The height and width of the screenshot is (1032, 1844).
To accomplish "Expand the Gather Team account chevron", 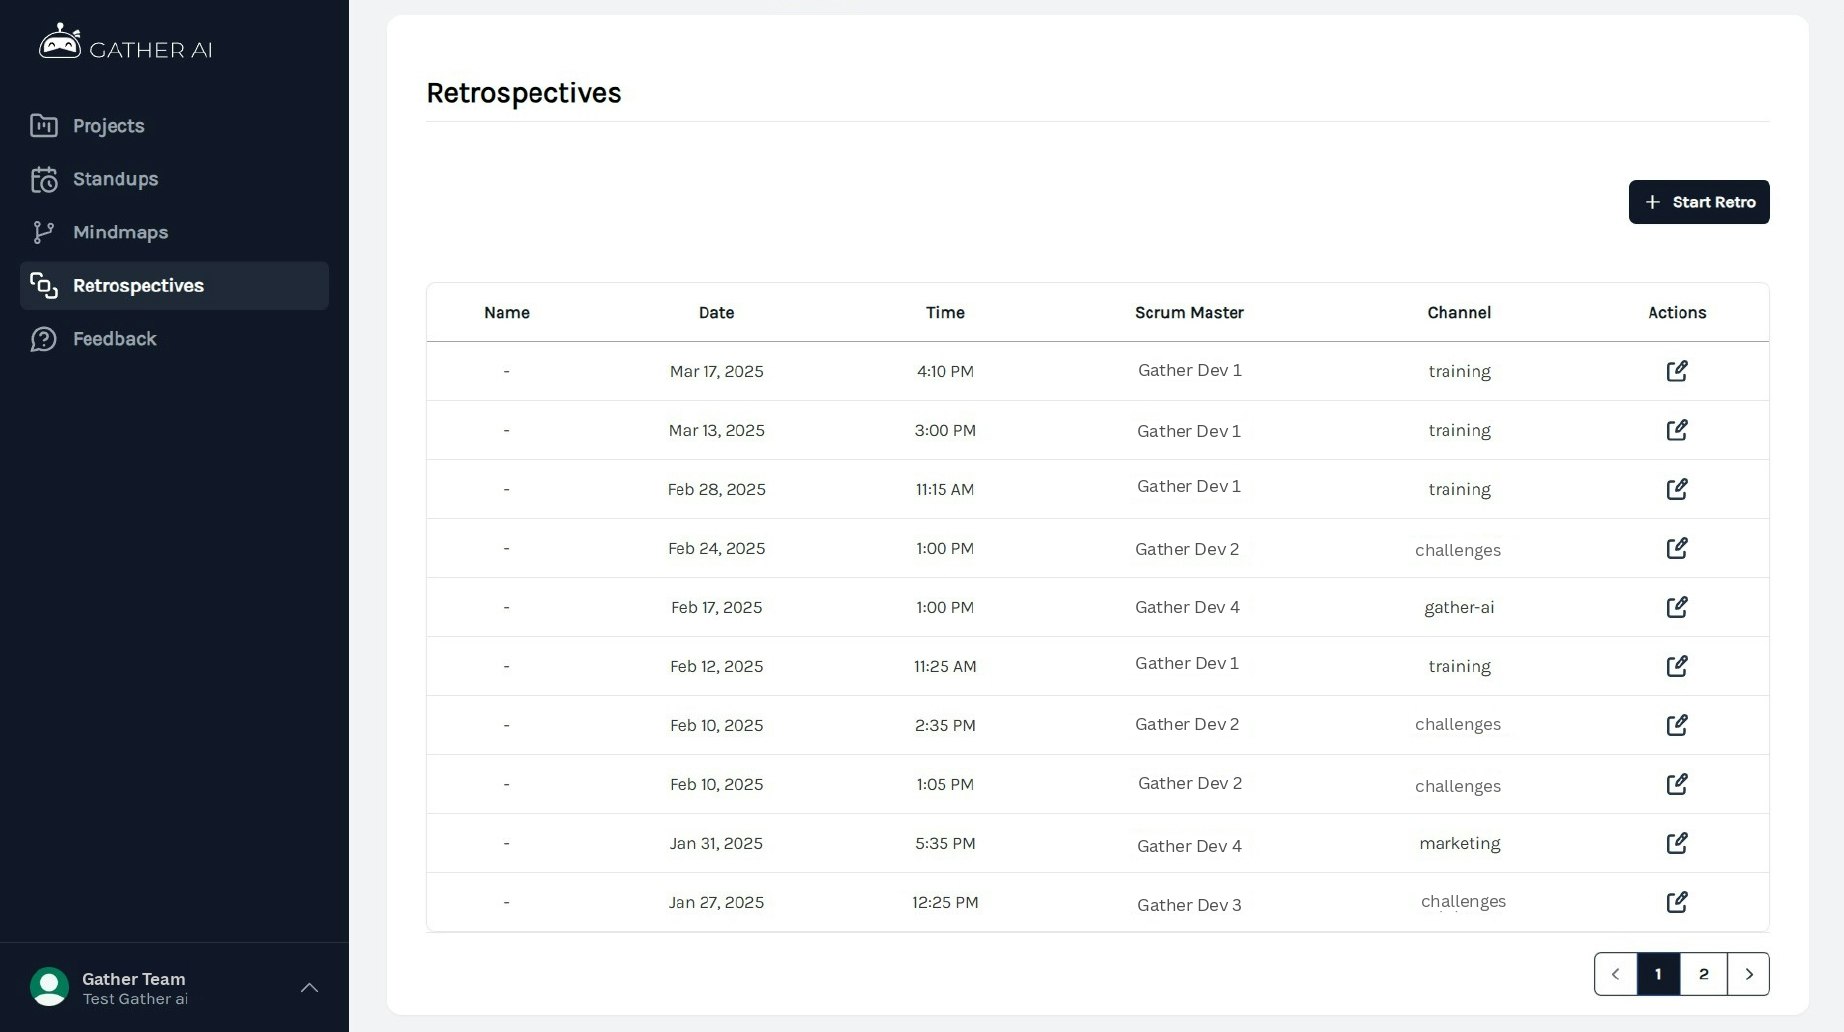I will 310,988.
